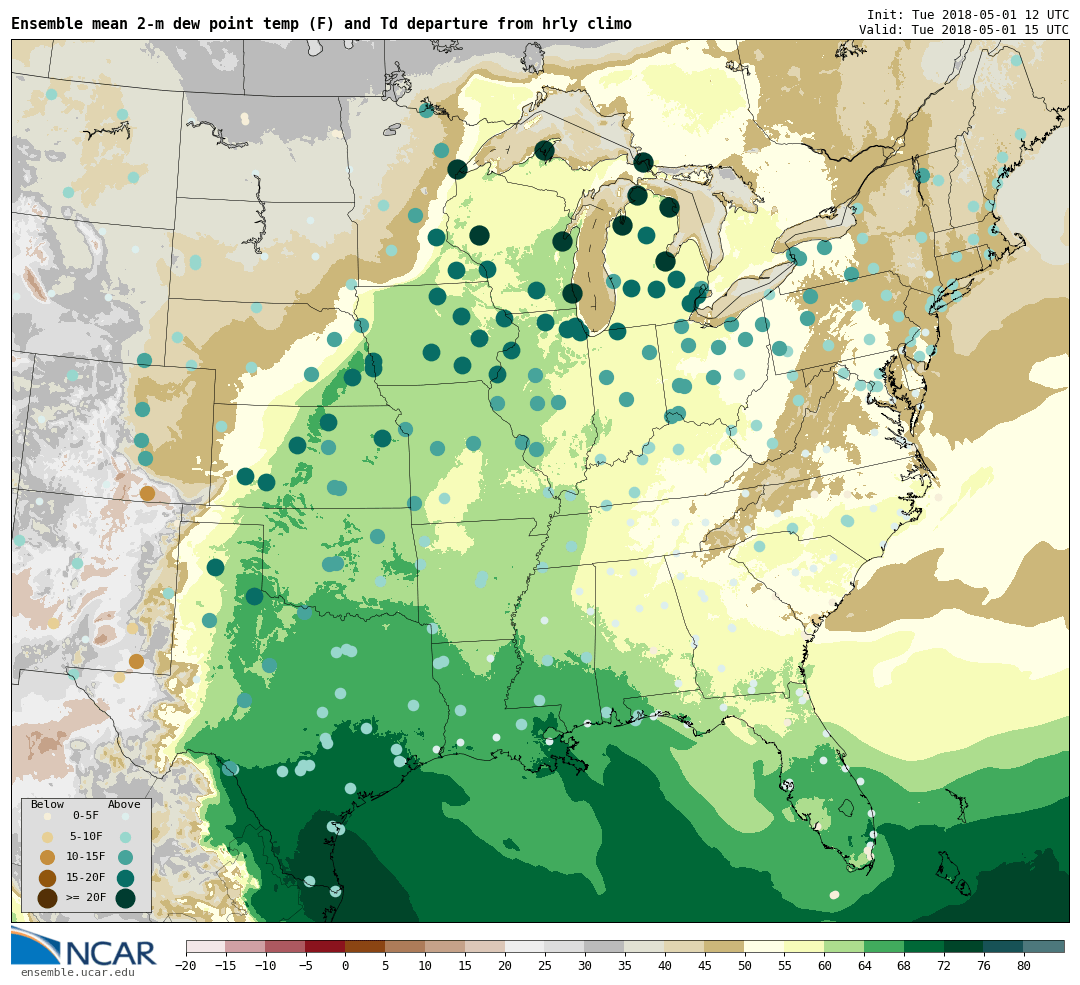Click the 72 colorbar tick label
The image size is (1080, 985).
pyautogui.click(x=944, y=966)
